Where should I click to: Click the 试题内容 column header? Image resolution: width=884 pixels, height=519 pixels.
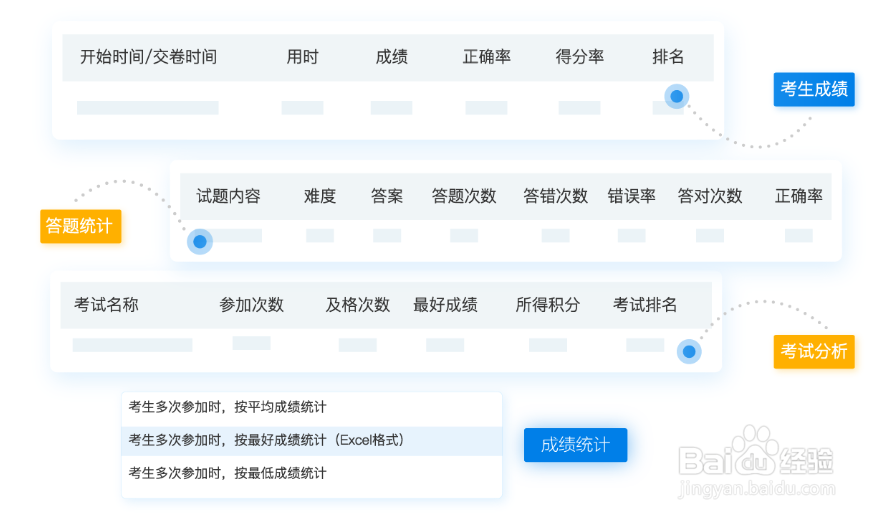[x=228, y=196]
